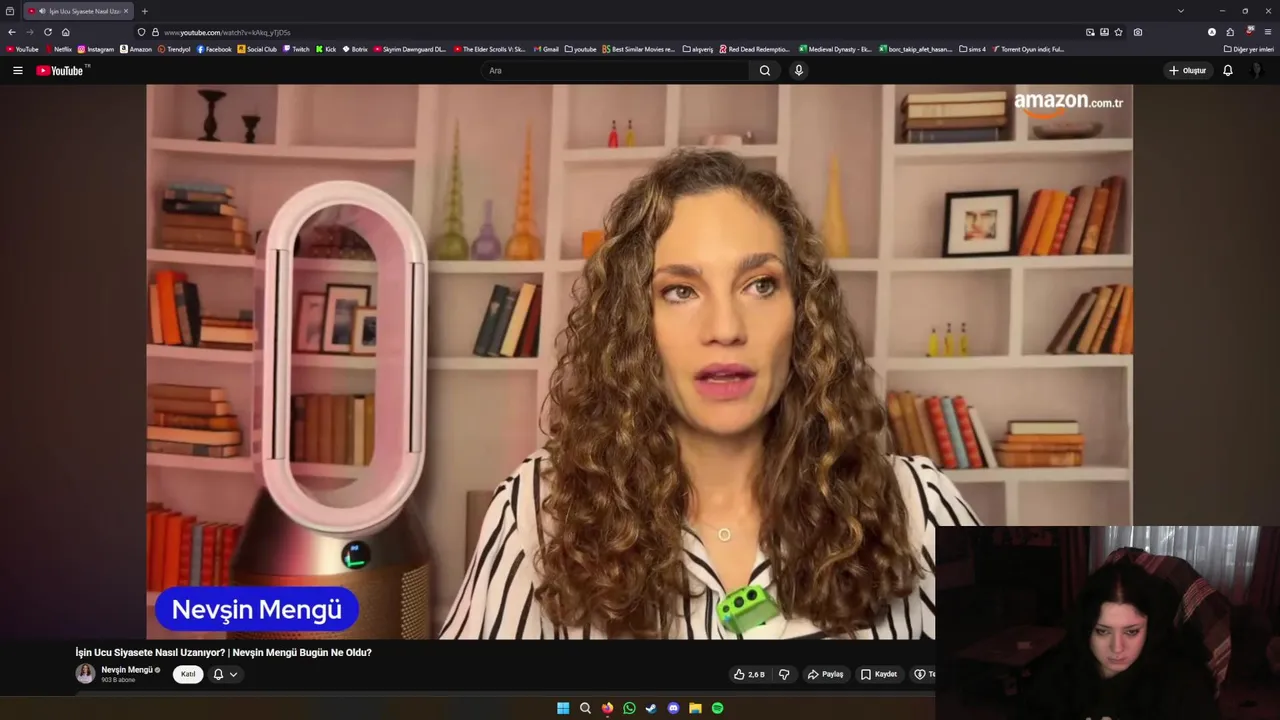Open the red badge extension icon
The image size is (1280, 720).
(1249, 31)
